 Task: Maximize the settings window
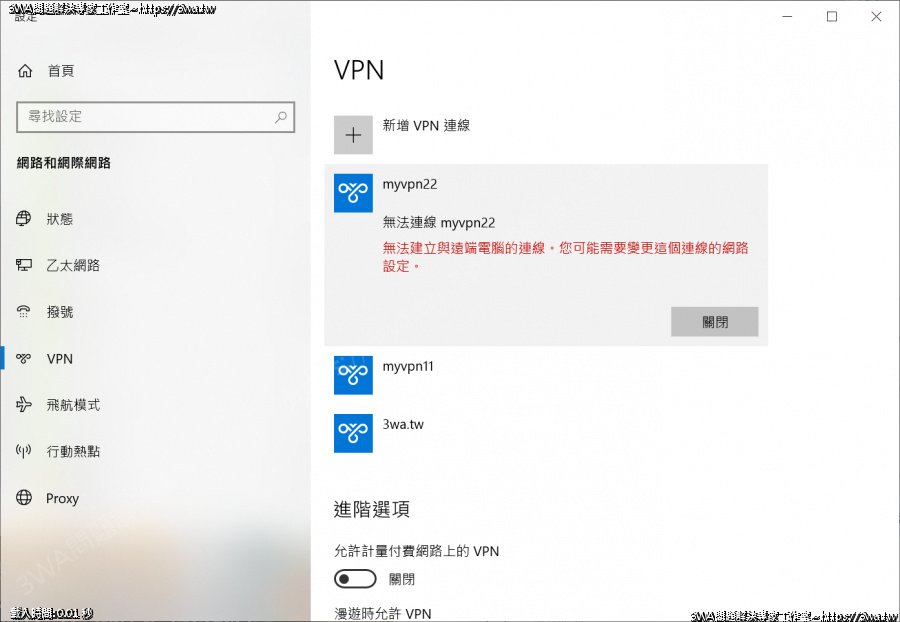(x=832, y=17)
